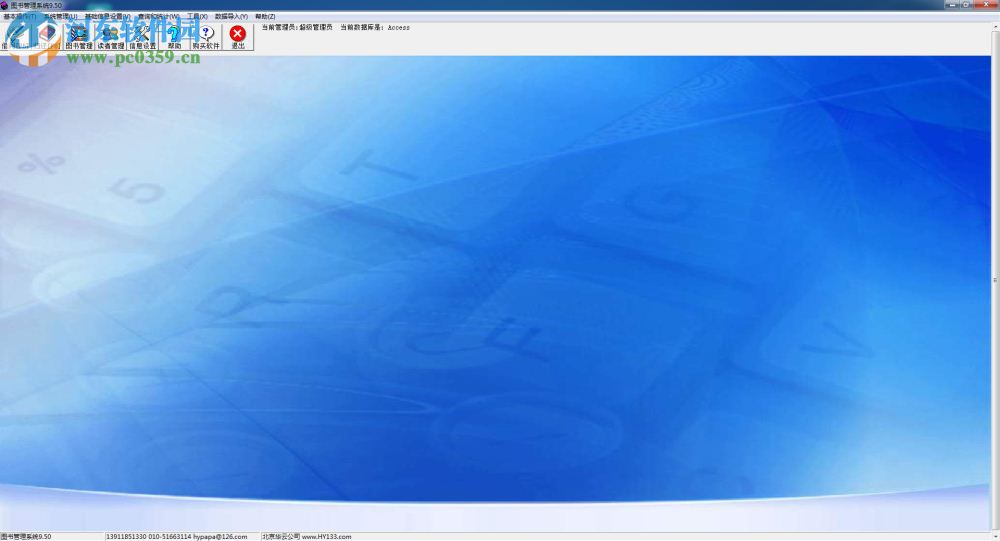Click the 当前数据库是: Access label
Viewport: 1000px width, 541px height.
coord(375,27)
